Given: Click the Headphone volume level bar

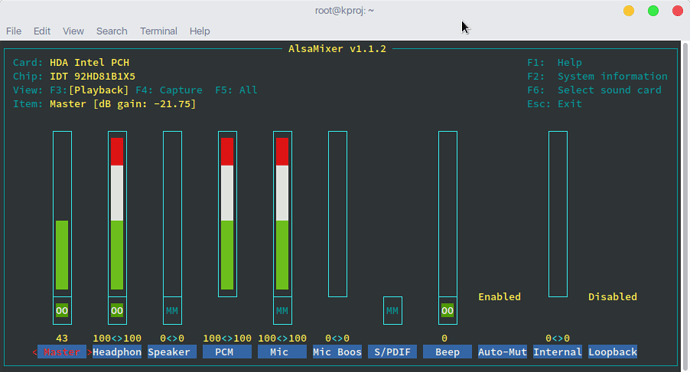Looking at the screenshot, I should (117, 214).
